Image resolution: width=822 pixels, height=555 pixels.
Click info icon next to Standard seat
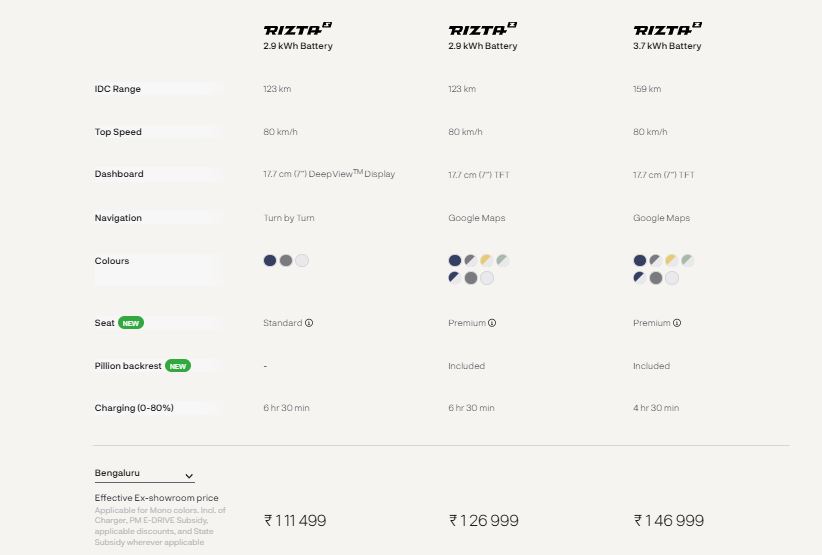[x=309, y=323]
